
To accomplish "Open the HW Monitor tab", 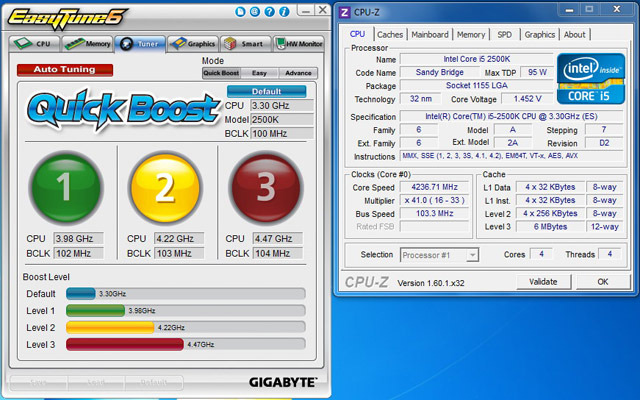I will tap(299, 44).
